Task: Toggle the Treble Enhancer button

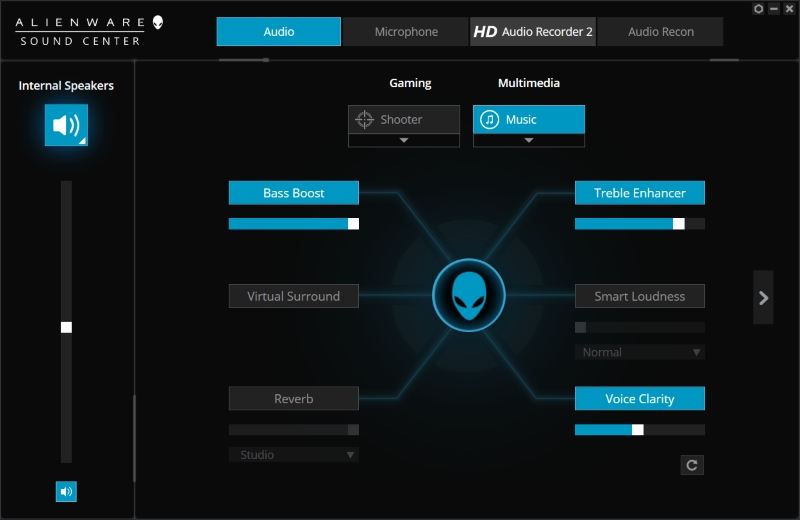Action: [x=639, y=193]
